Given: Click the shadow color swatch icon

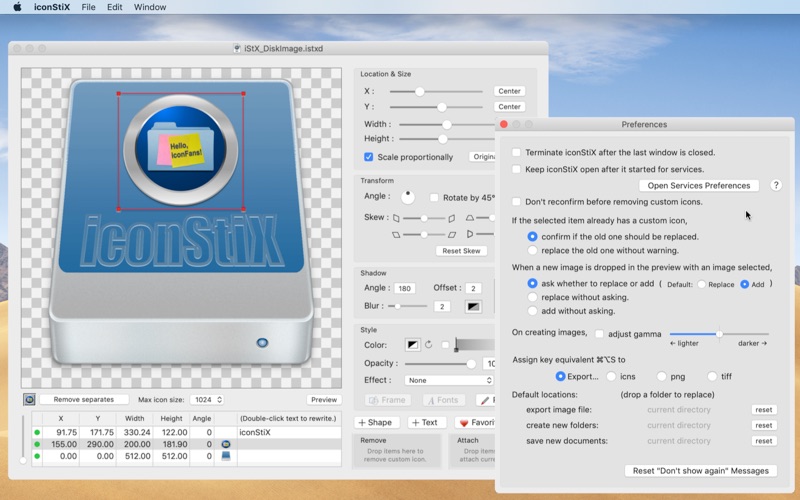Looking at the screenshot, I should pyautogui.click(x=474, y=306).
